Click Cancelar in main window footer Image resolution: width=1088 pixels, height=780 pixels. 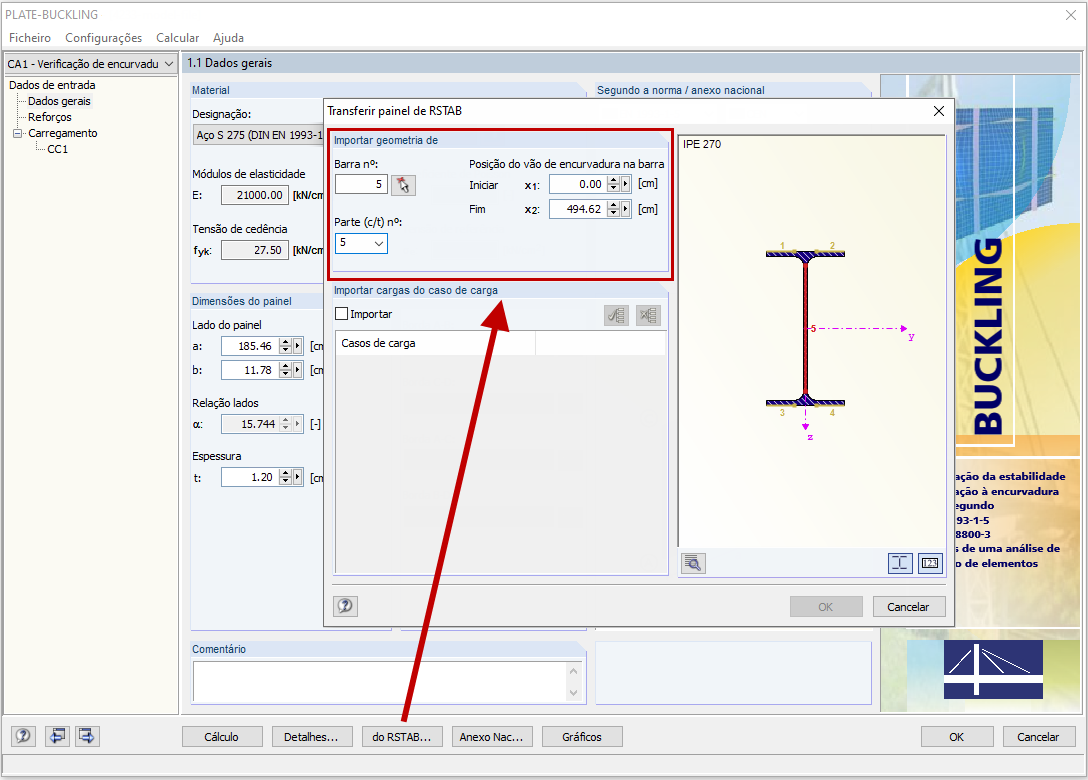tap(1039, 736)
